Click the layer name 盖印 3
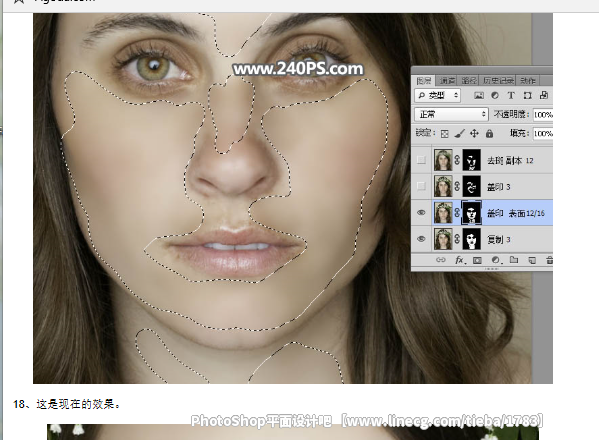Screen dimensions: 599x440 (x=499, y=187)
